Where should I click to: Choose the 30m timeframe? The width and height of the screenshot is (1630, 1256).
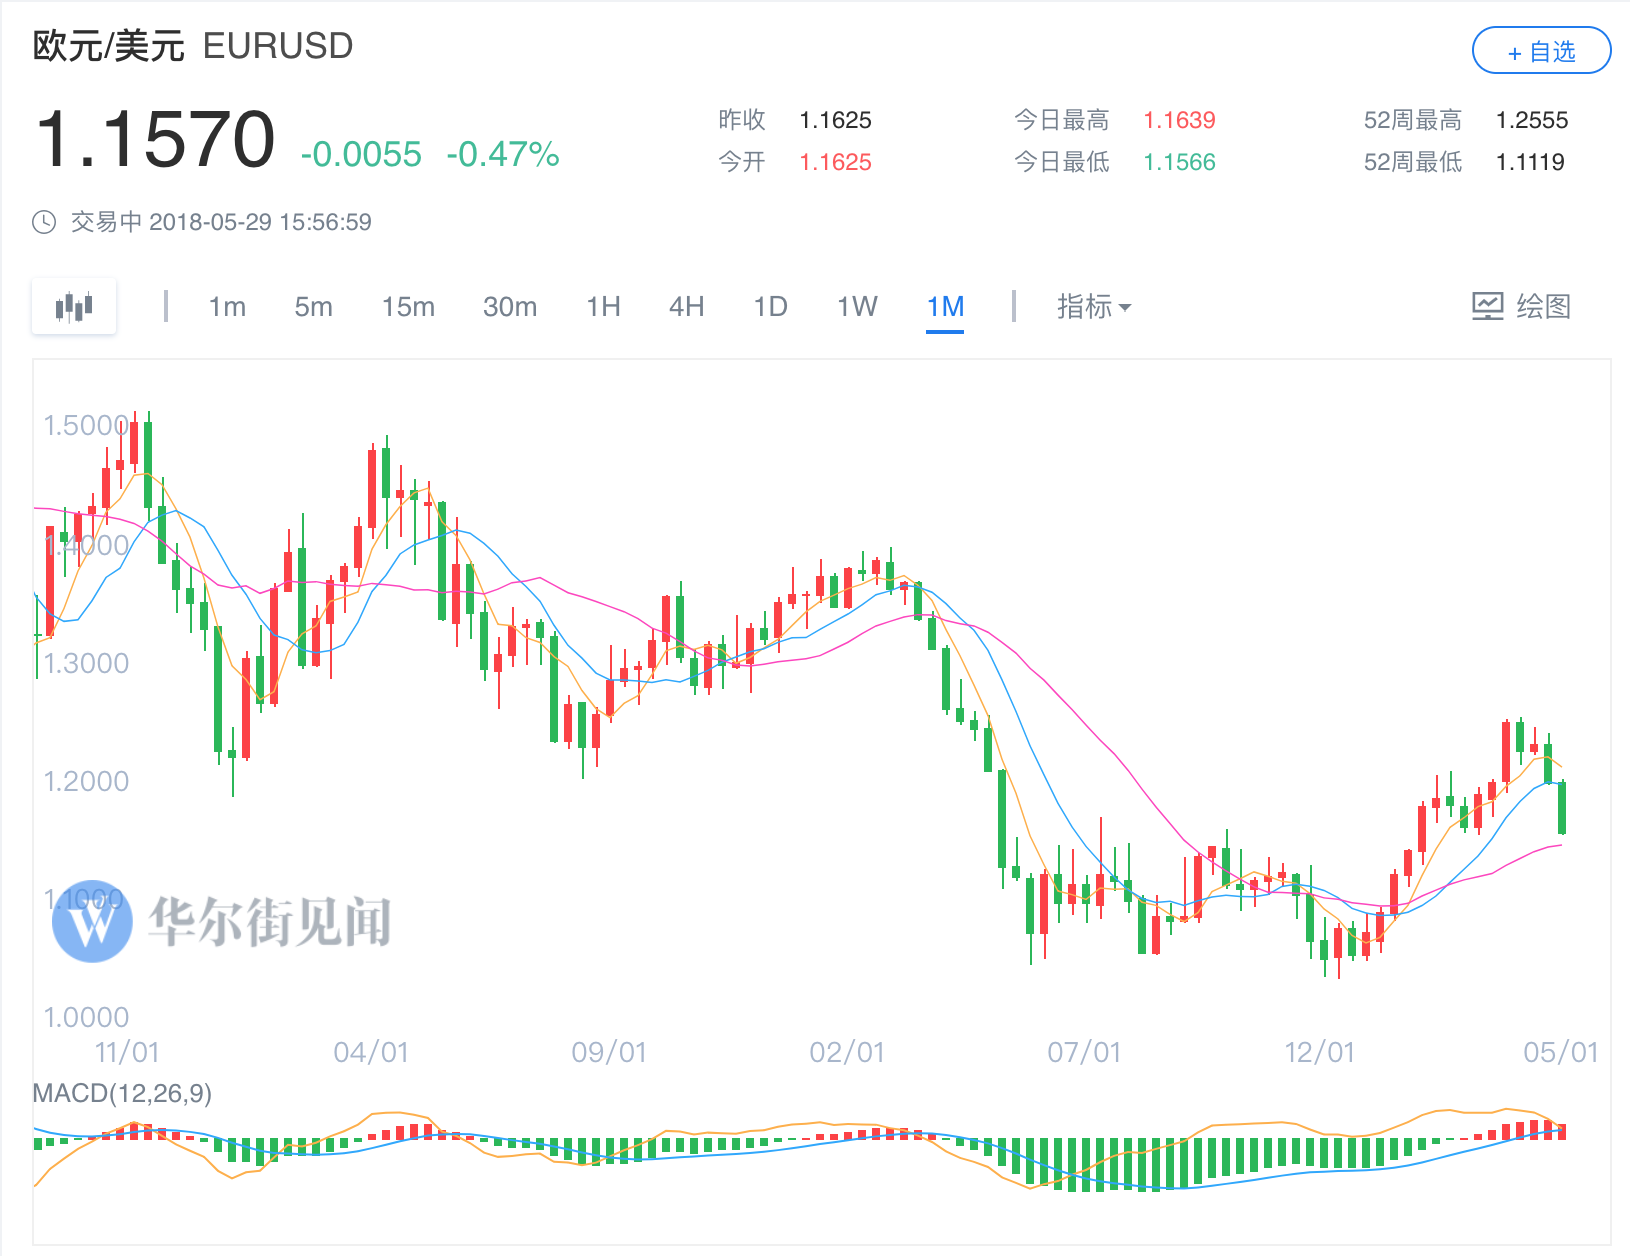point(510,306)
